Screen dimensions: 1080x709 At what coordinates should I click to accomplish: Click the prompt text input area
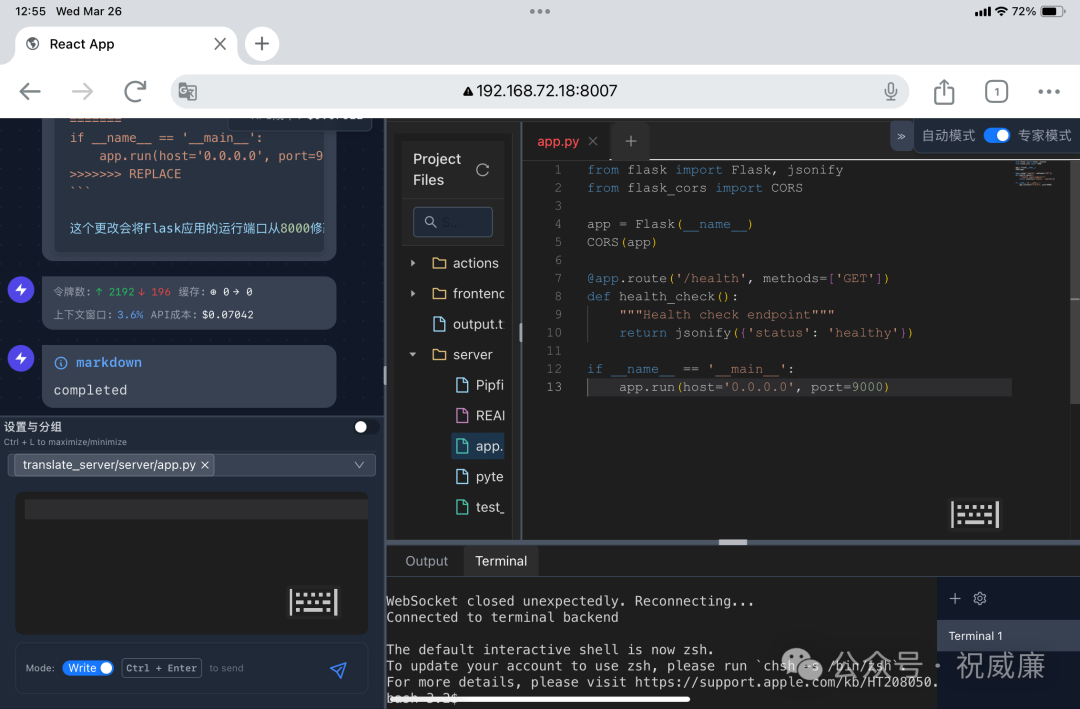(x=191, y=563)
